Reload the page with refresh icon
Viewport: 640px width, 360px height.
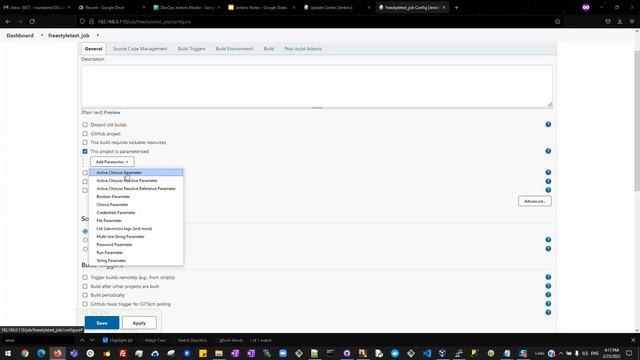click(32, 22)
